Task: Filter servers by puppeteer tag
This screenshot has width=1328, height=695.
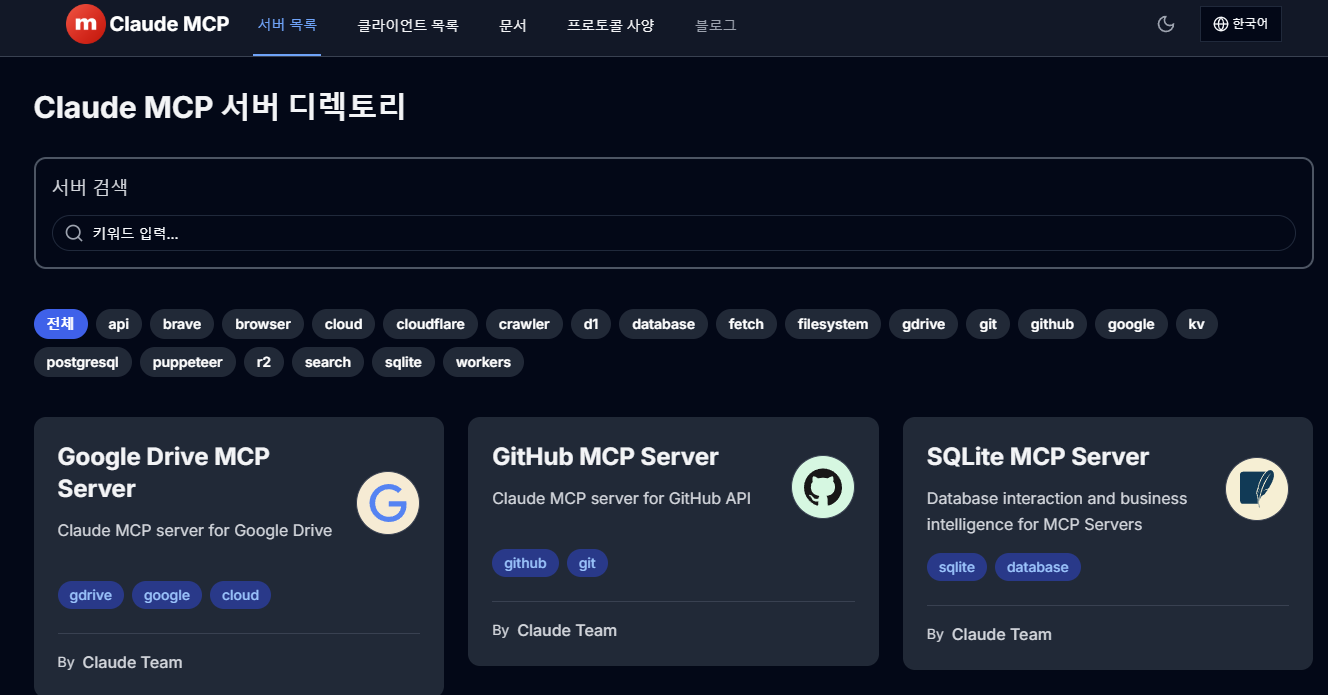Action: [188, 362]
